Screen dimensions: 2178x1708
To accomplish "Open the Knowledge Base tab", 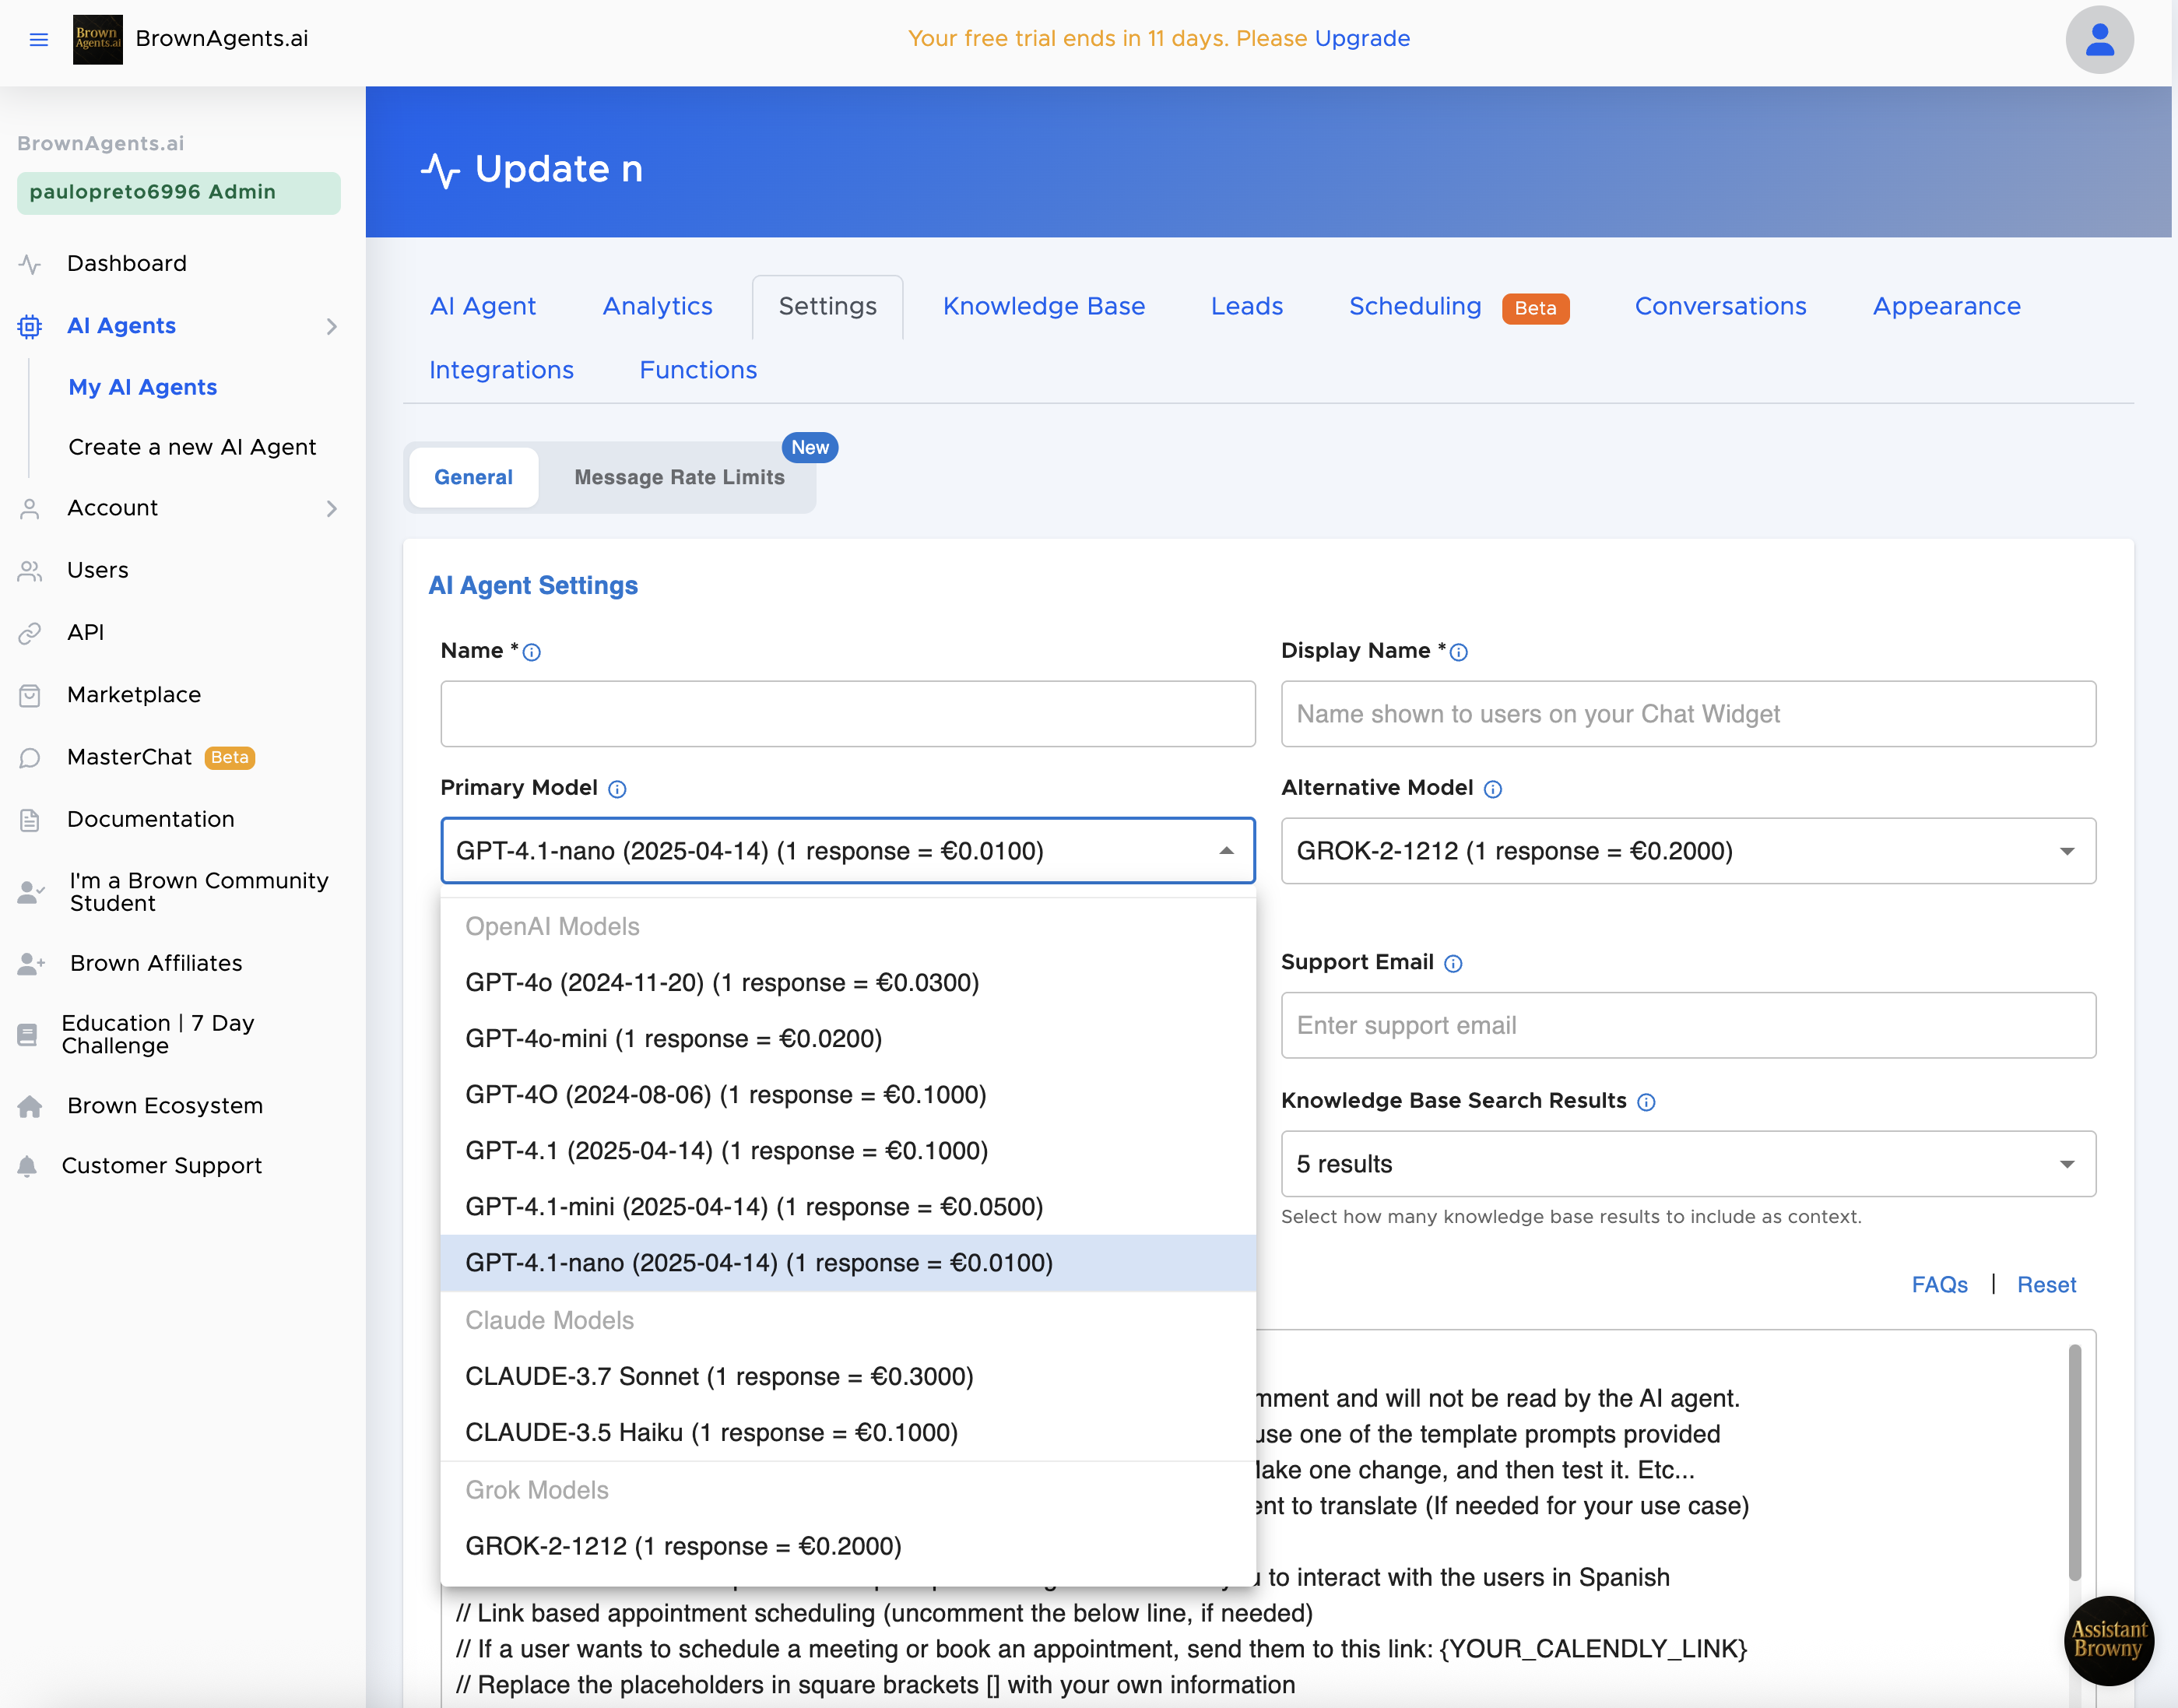I will 1043,306.
